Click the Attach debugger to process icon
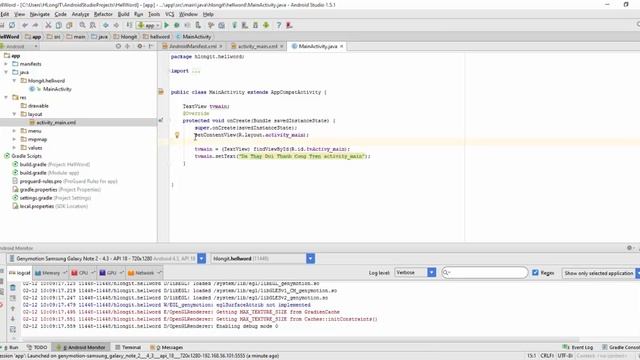 tap(198, 25)
